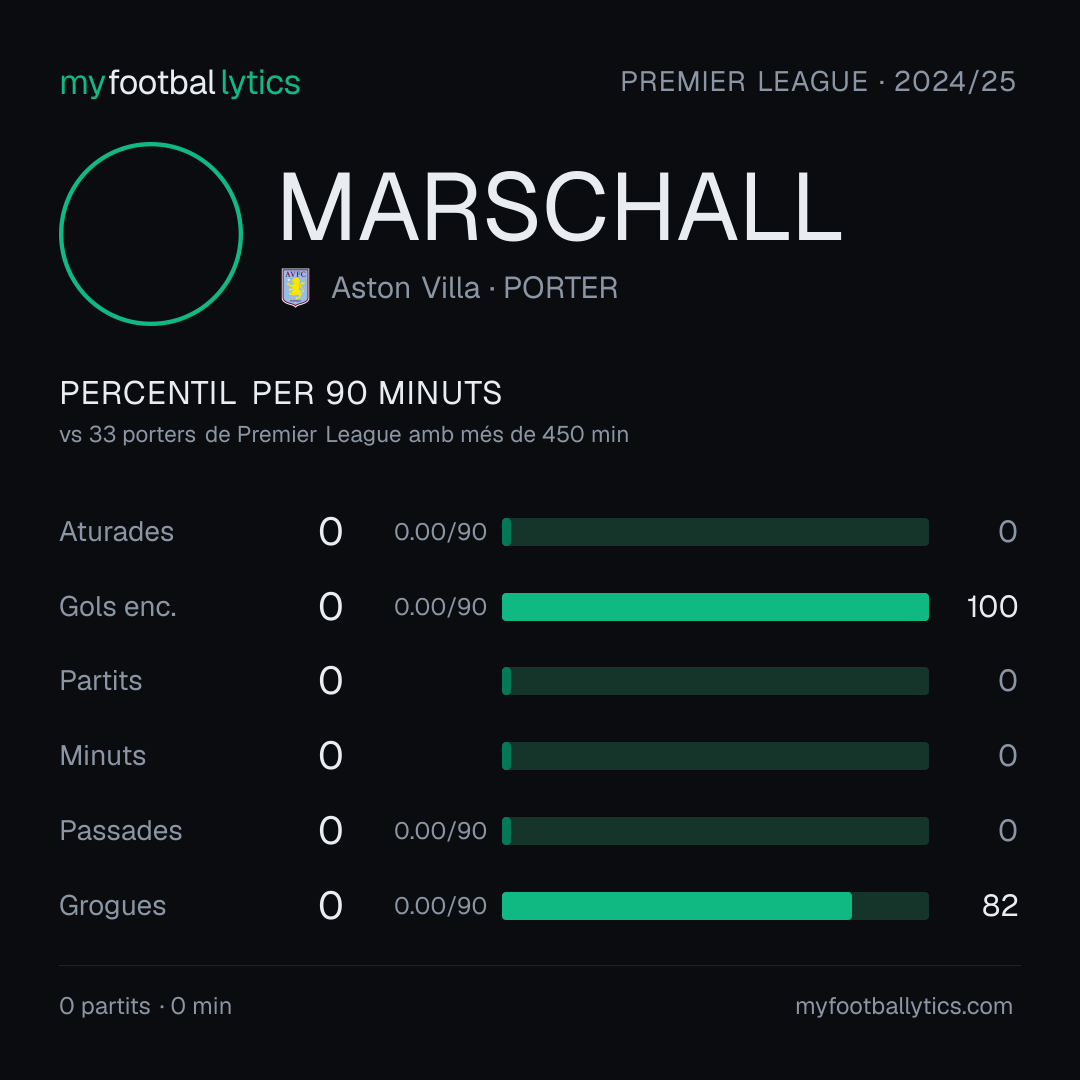The width and height of the screenshot is (1080, 1080).
Task: Click the empty green player avatar circle
Action: [151, 234]
